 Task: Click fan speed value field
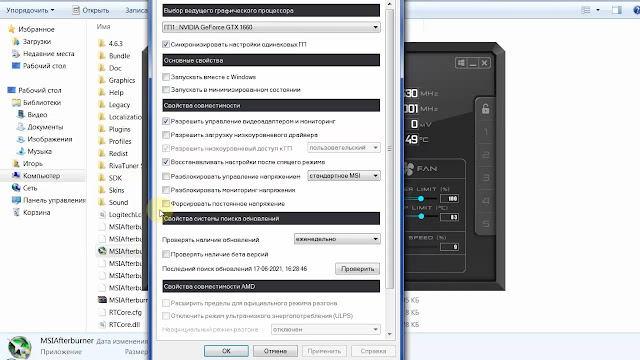click(x=449, y=247)
